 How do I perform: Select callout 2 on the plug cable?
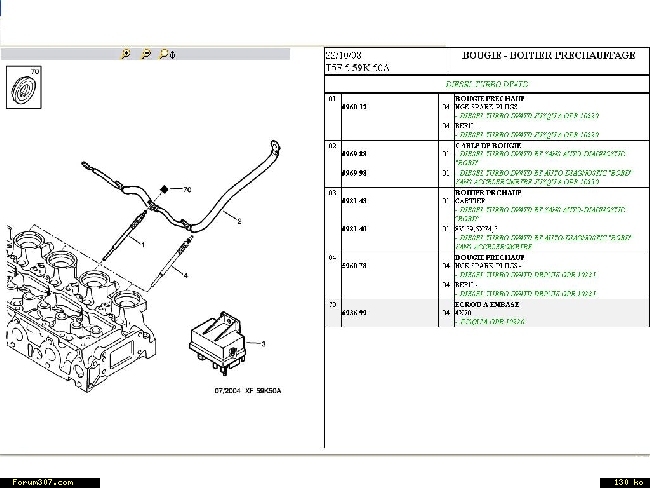tap(239, 221)
